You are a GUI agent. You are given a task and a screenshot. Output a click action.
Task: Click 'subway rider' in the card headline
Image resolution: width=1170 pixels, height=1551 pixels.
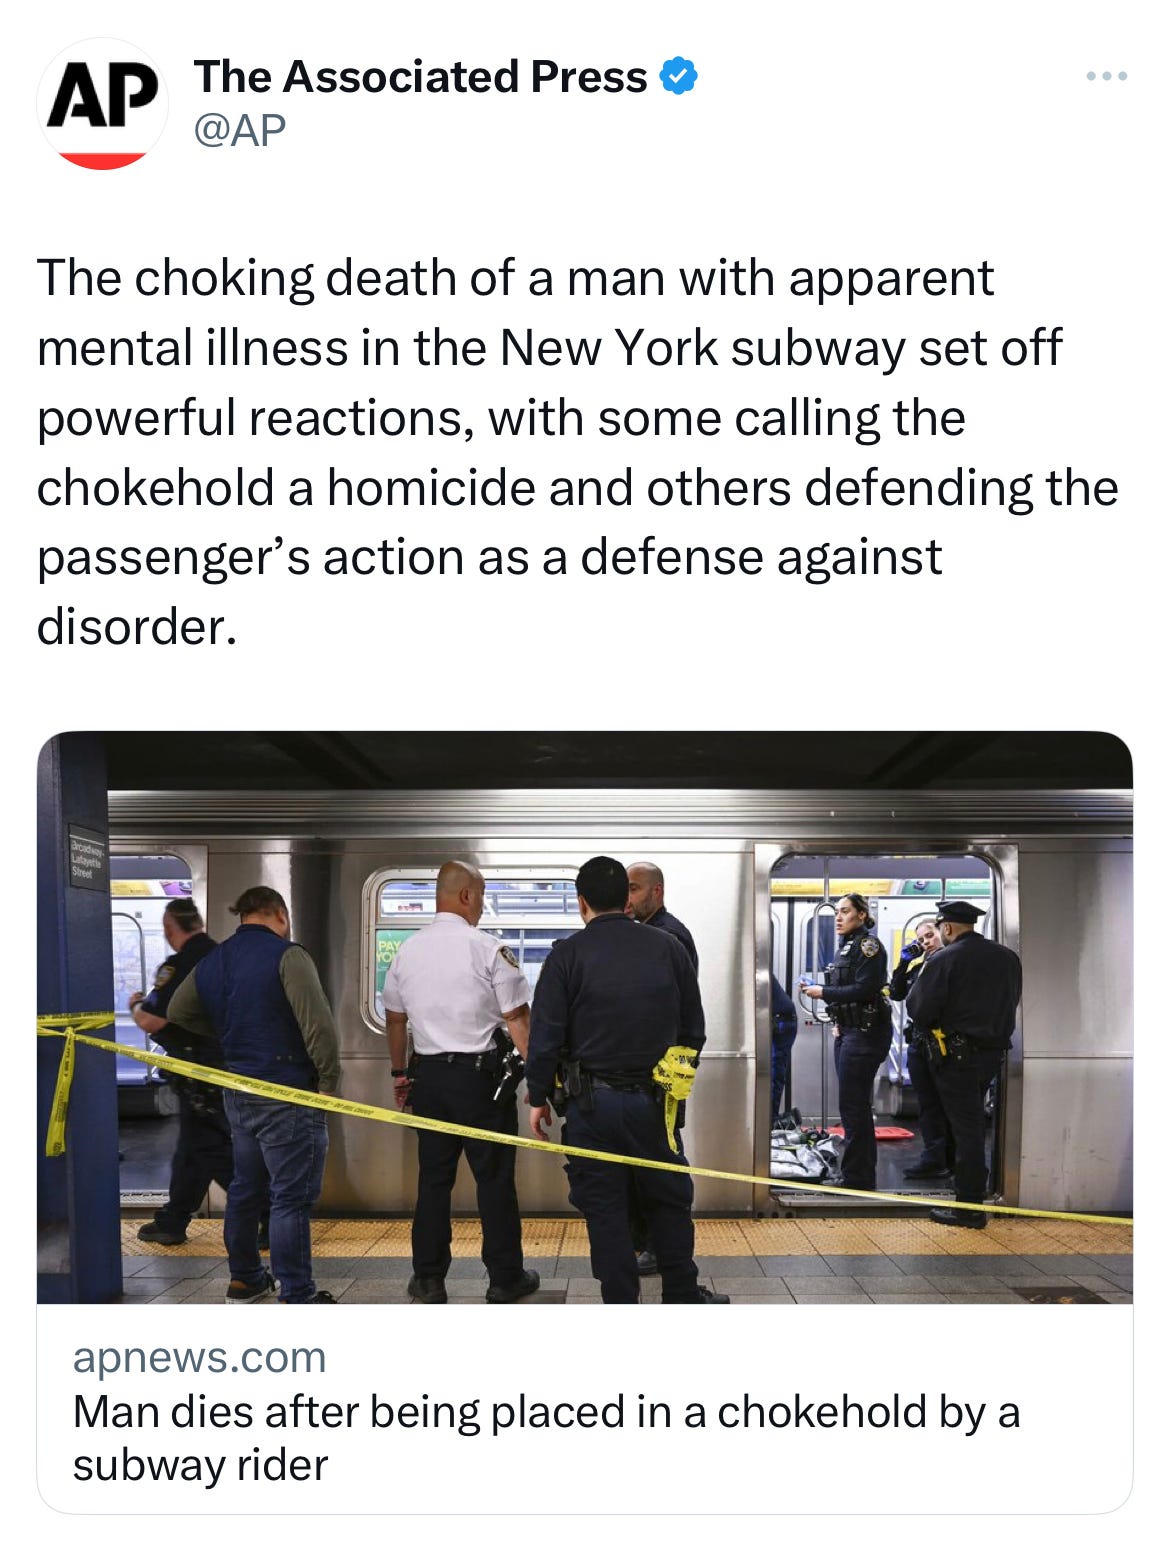(200, 1465)
